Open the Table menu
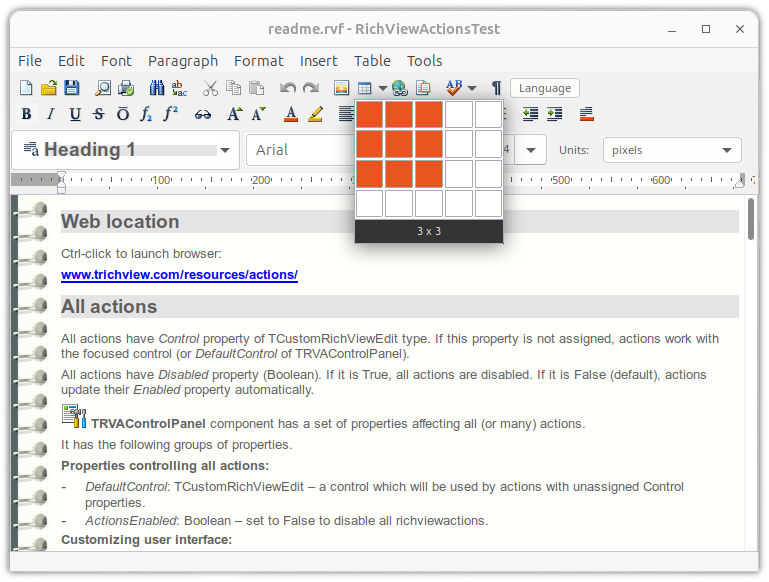The image size is (769, 582). [x=372, y=61]
